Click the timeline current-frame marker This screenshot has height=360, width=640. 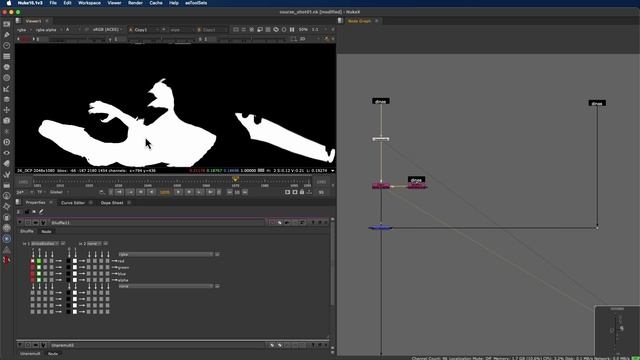235,179
